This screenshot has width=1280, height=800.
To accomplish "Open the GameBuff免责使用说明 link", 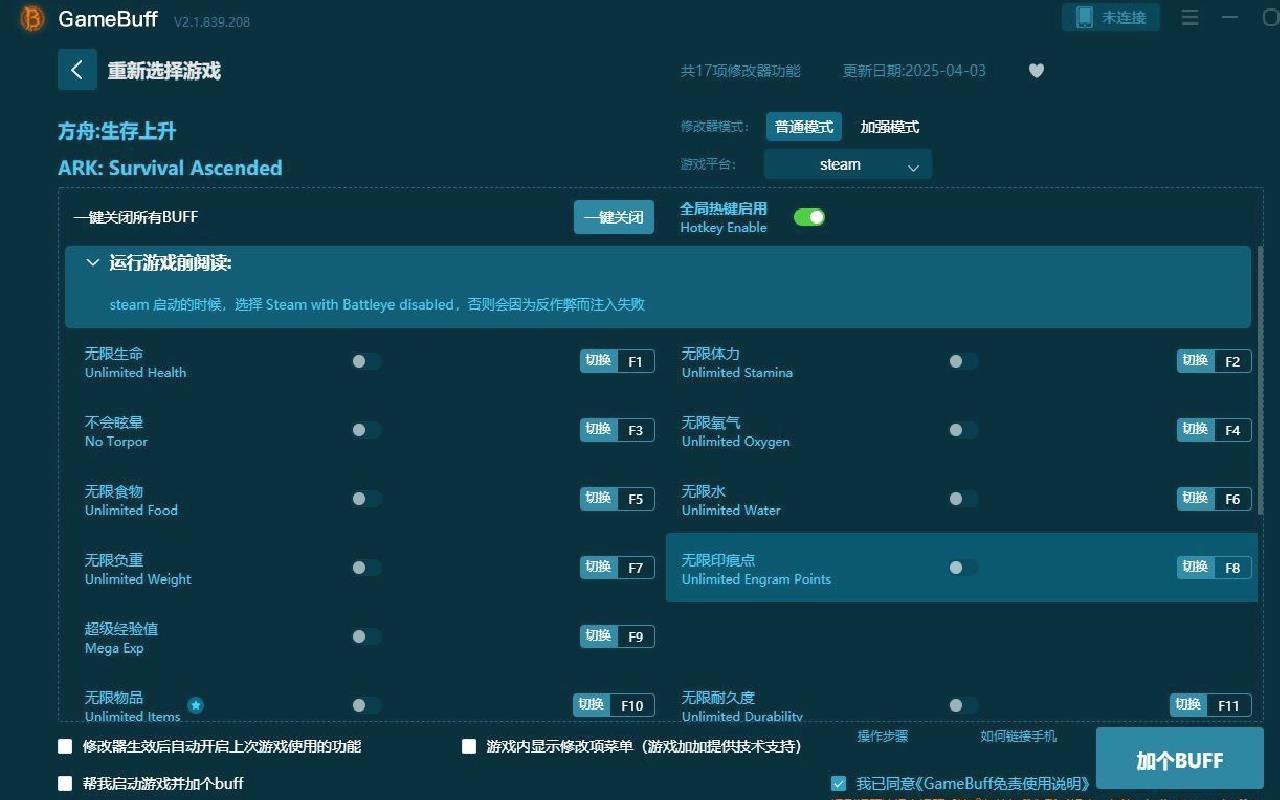I will [x=1001, y=784].
